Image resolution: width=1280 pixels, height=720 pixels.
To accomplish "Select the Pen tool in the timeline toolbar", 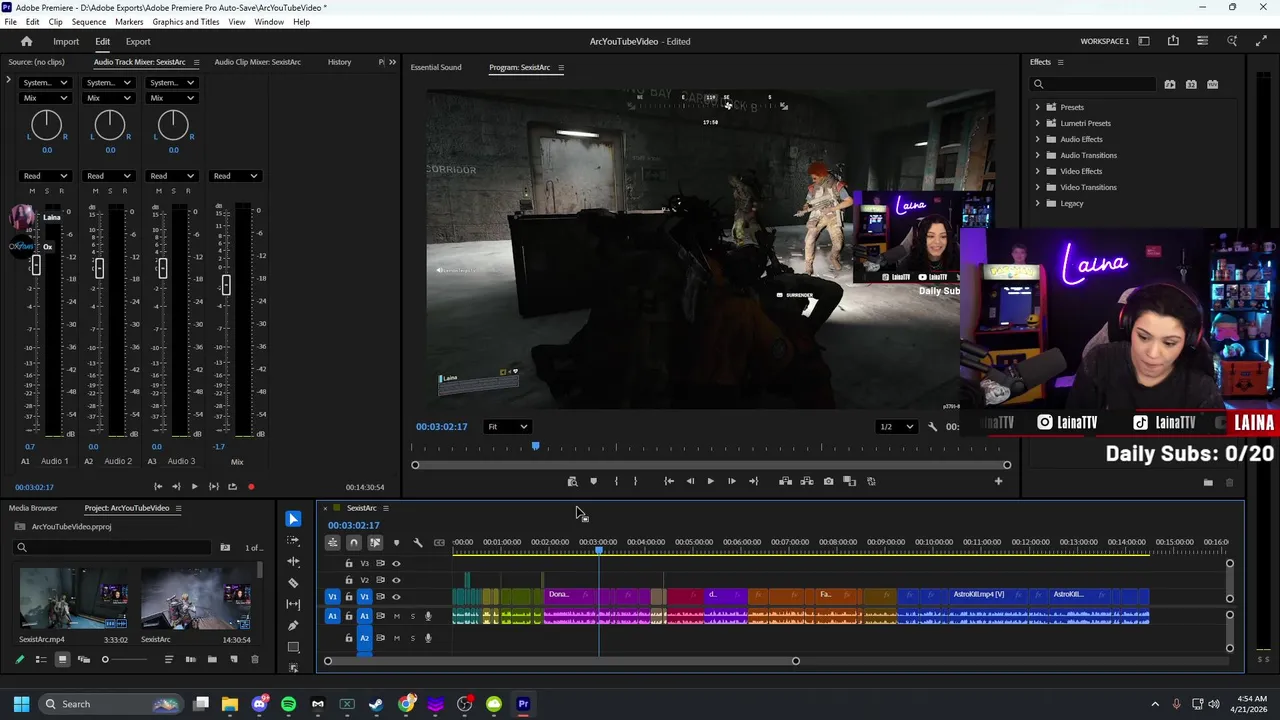I will pyautogui.click(x=293, y=625).
